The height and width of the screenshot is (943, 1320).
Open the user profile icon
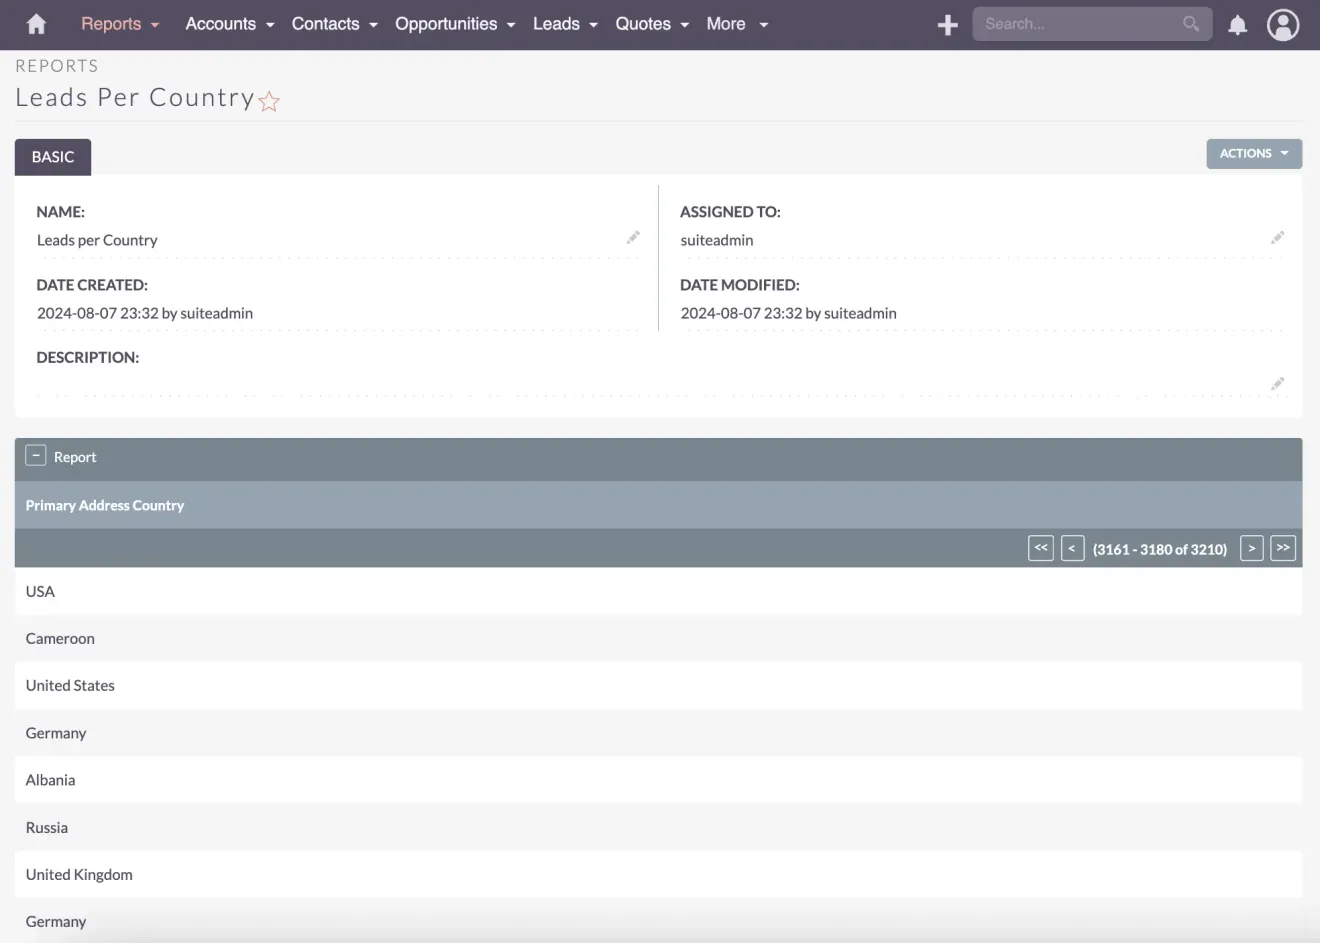pyautogui.click(x=1283, y=25)
